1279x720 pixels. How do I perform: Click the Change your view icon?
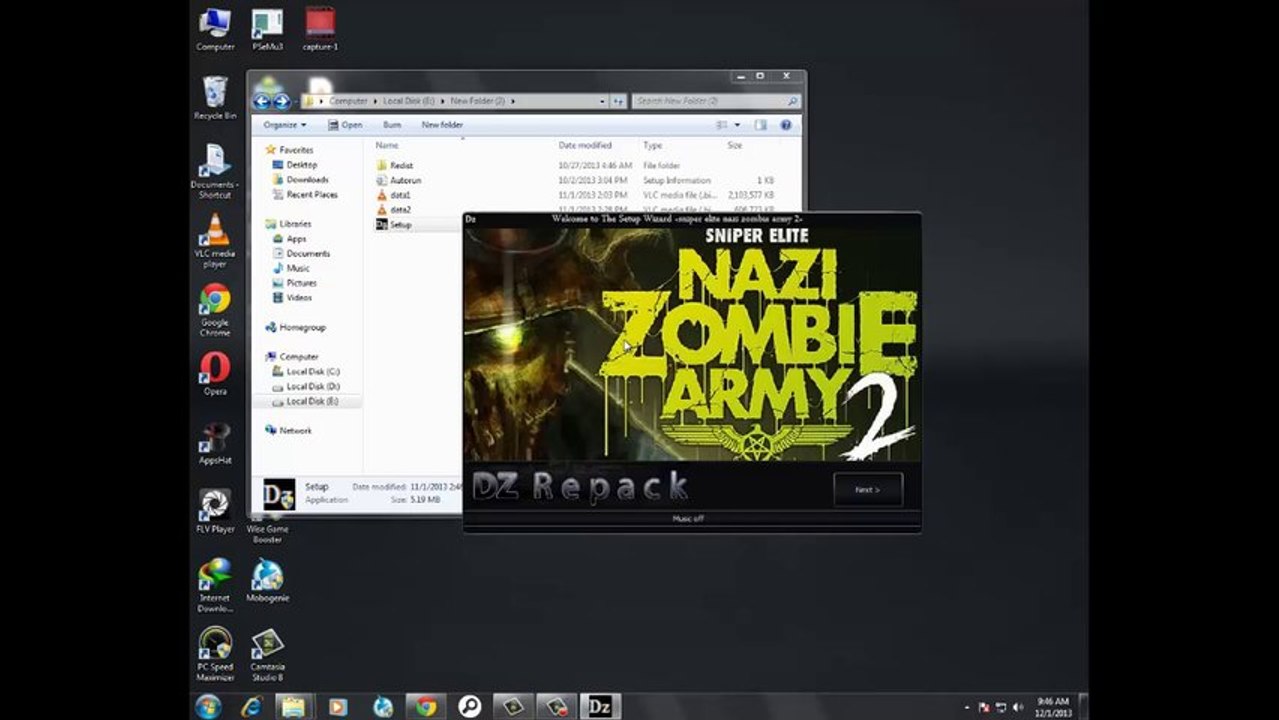(722, 125)
